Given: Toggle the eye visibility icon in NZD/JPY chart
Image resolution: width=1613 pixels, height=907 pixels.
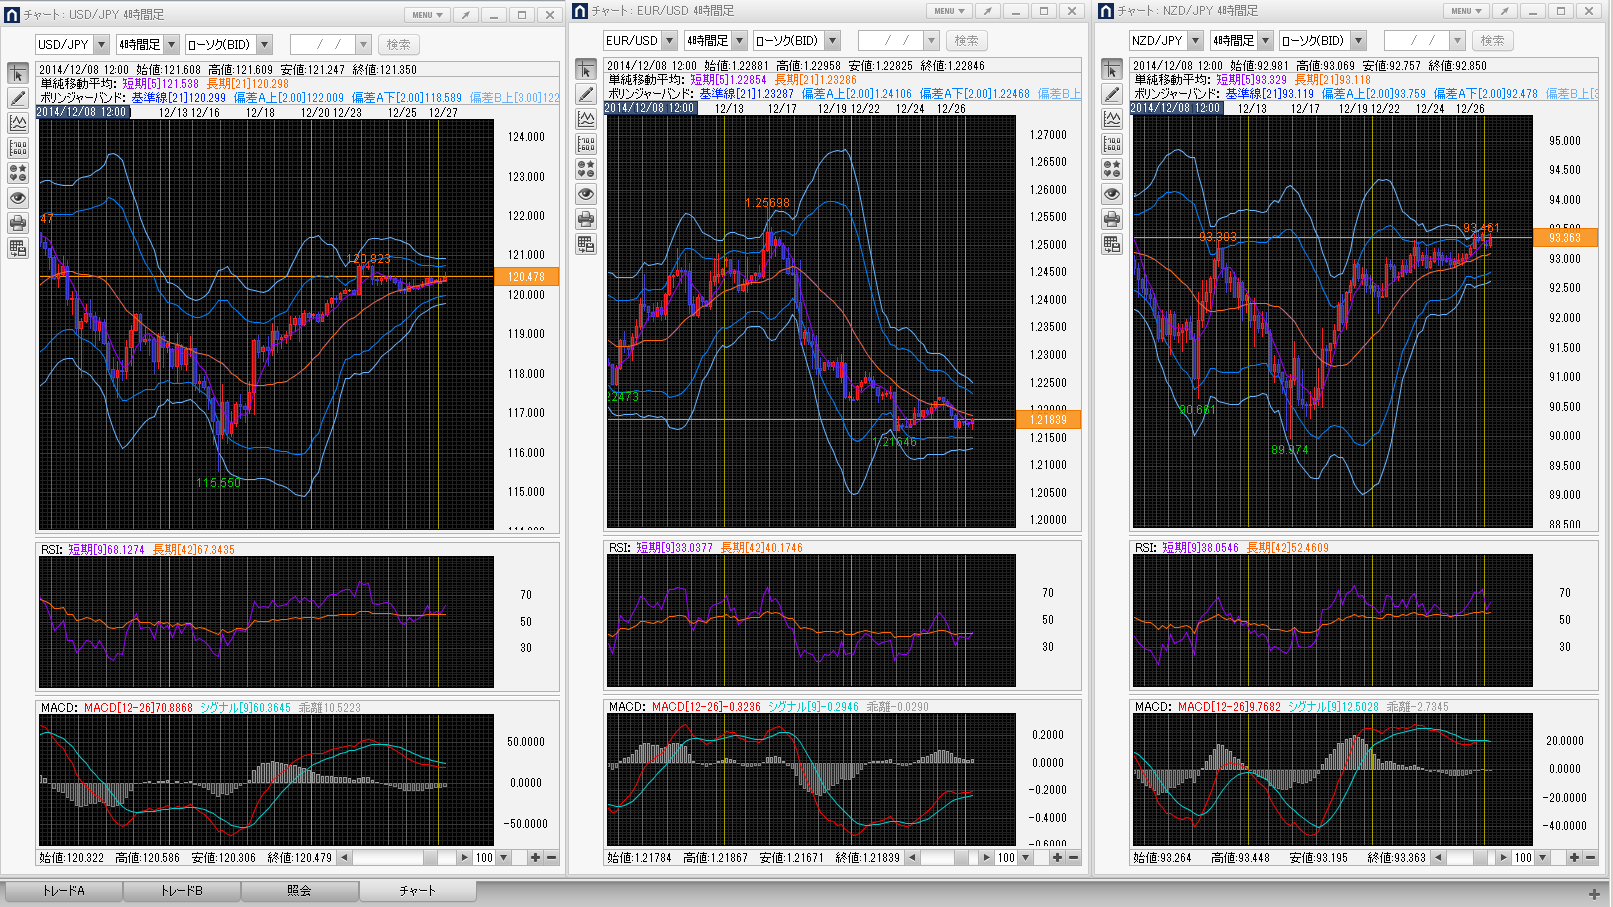Looking at the screenshot, I should tap(1112, 194).
